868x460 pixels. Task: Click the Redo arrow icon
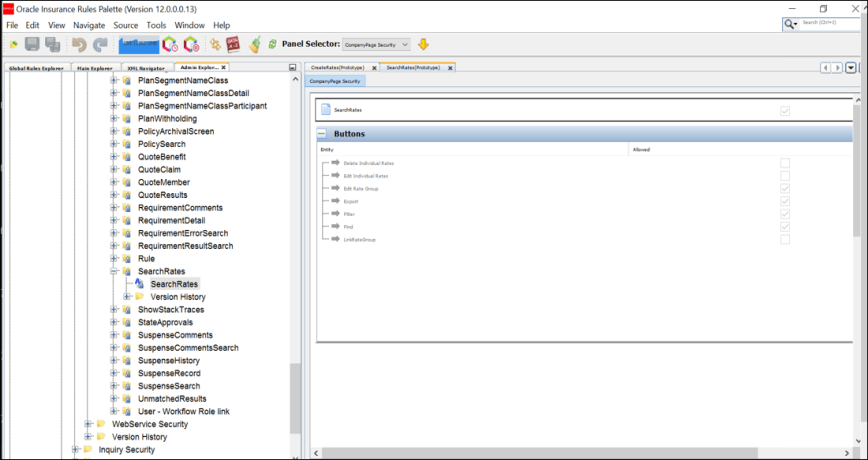[x=100, y=44]
